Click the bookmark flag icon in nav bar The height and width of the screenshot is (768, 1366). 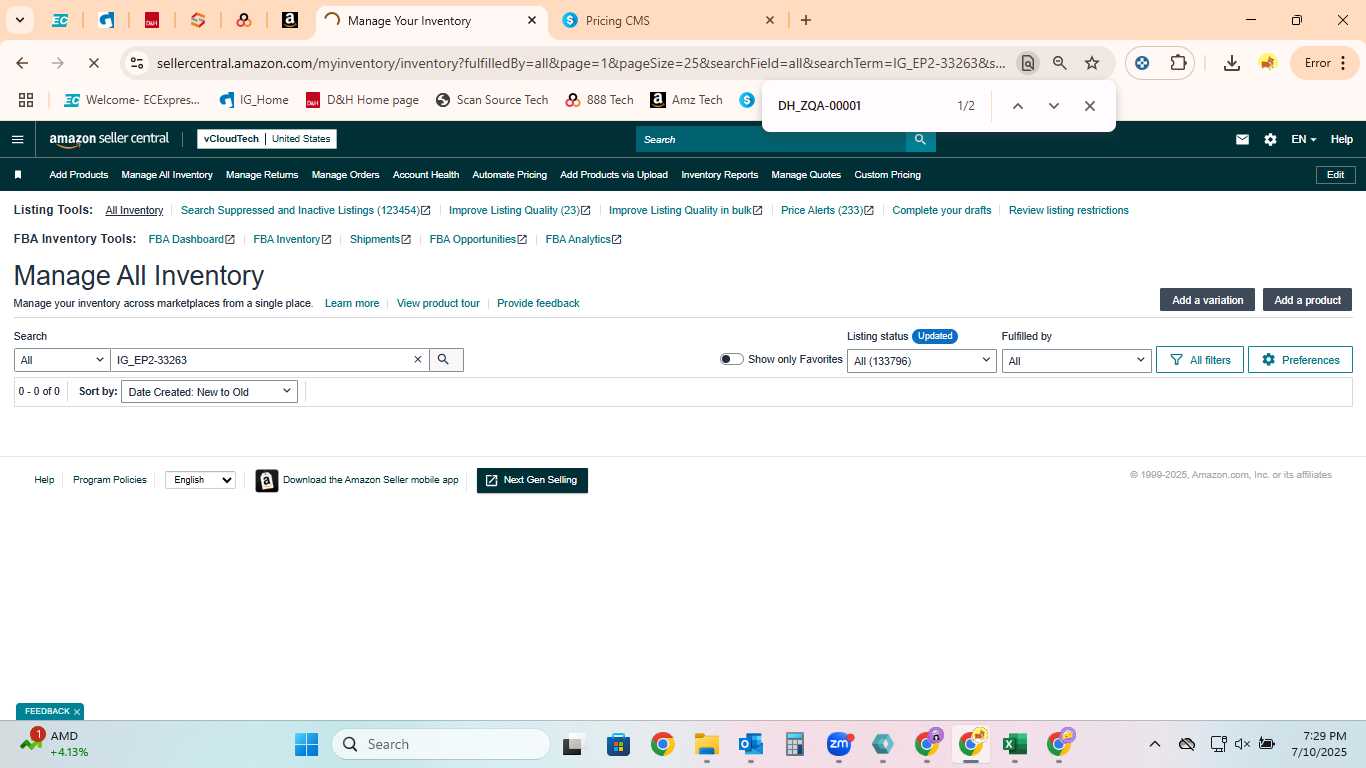pos(17,175)
